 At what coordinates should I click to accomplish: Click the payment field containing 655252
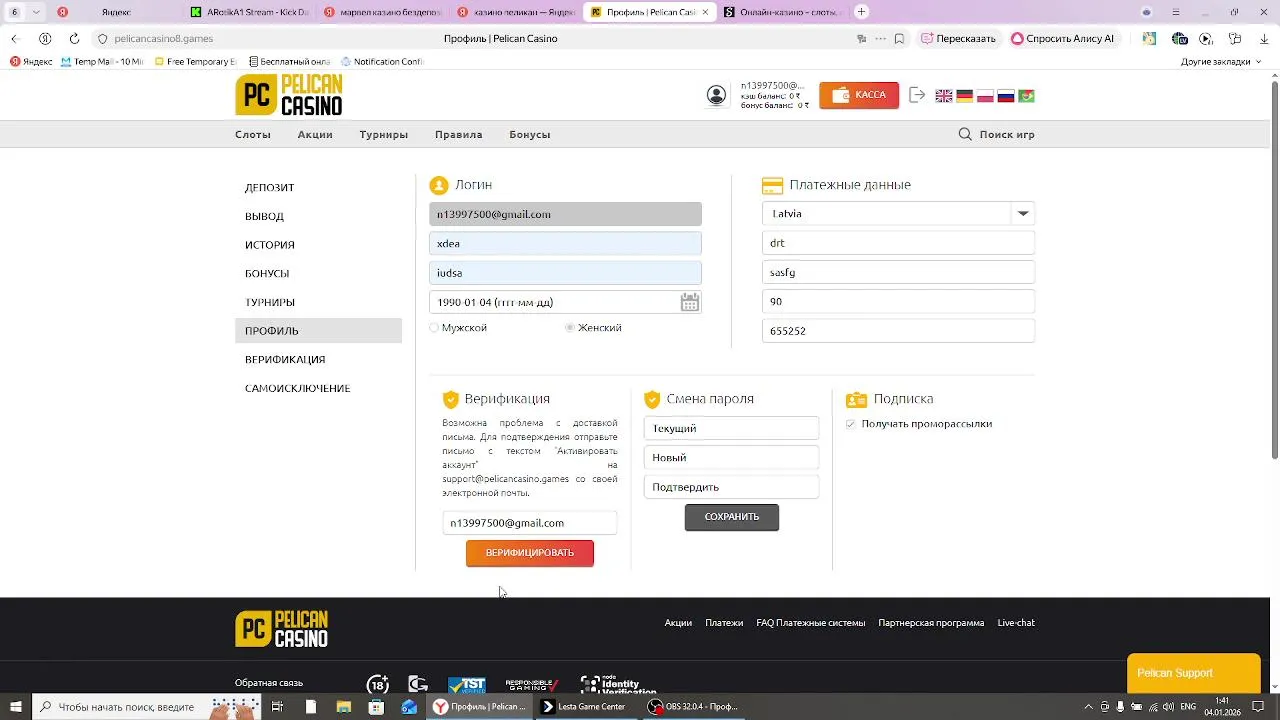[898, 330]
